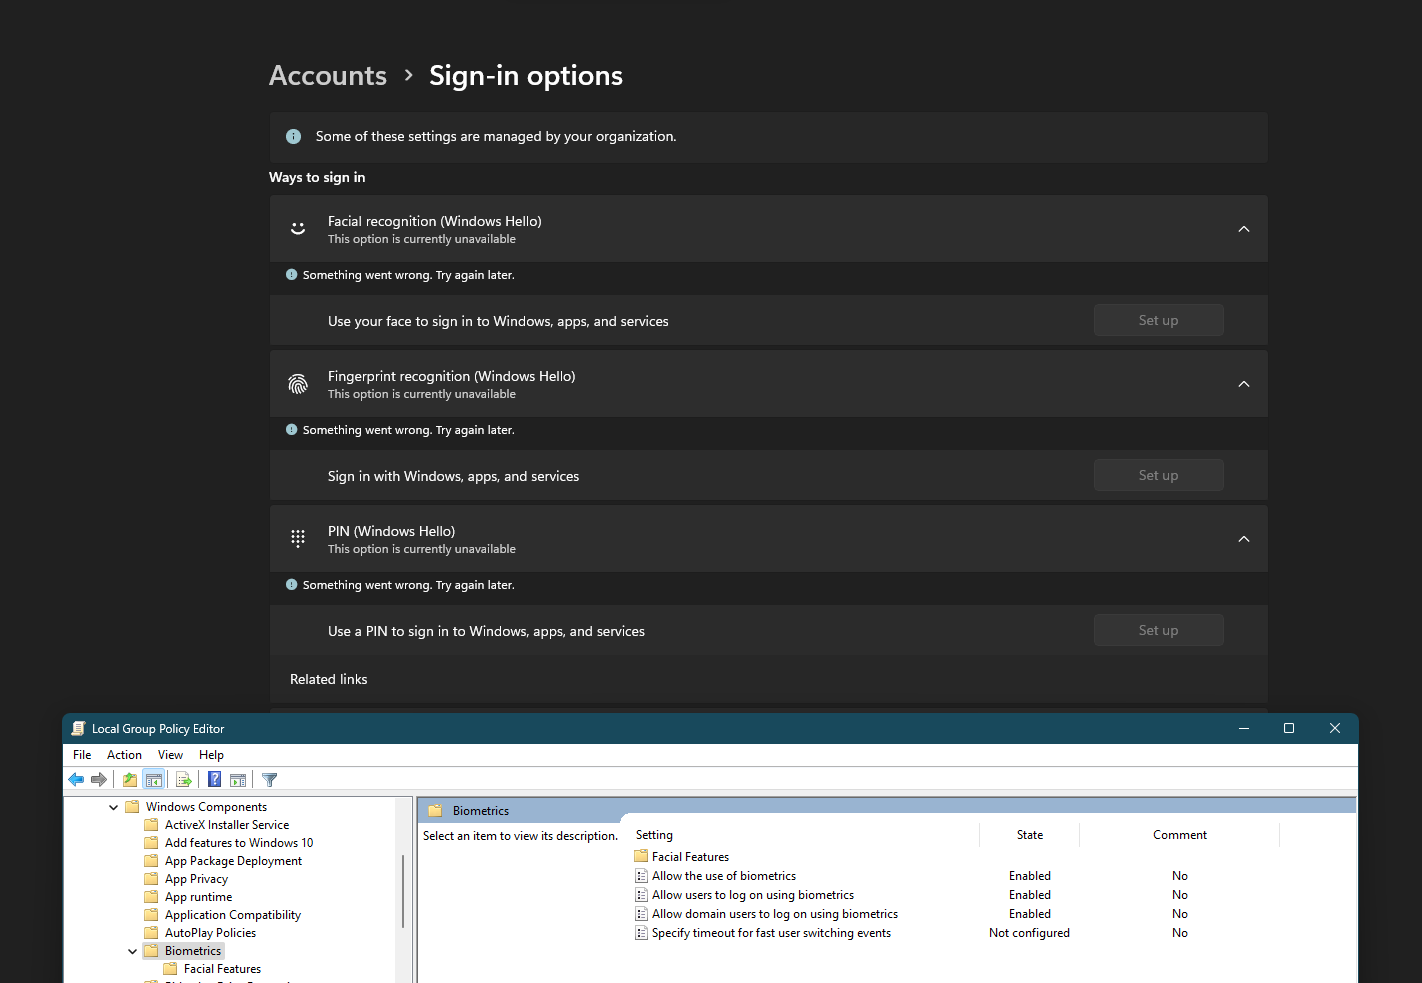This screenshot has width=1422, height=983.
Task: Click the 'Not configured' state cell
Action: (1029, 933)
